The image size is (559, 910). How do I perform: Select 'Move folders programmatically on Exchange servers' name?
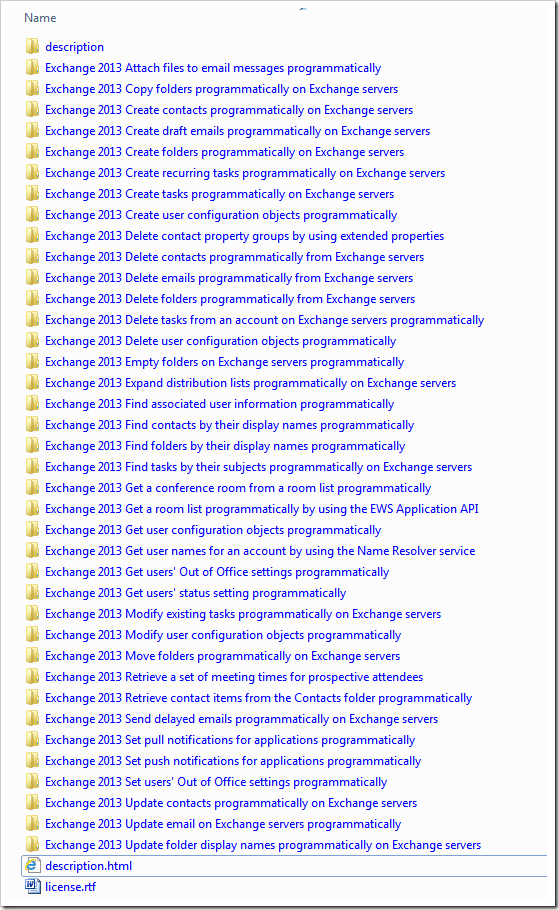(x=222, y=656)
